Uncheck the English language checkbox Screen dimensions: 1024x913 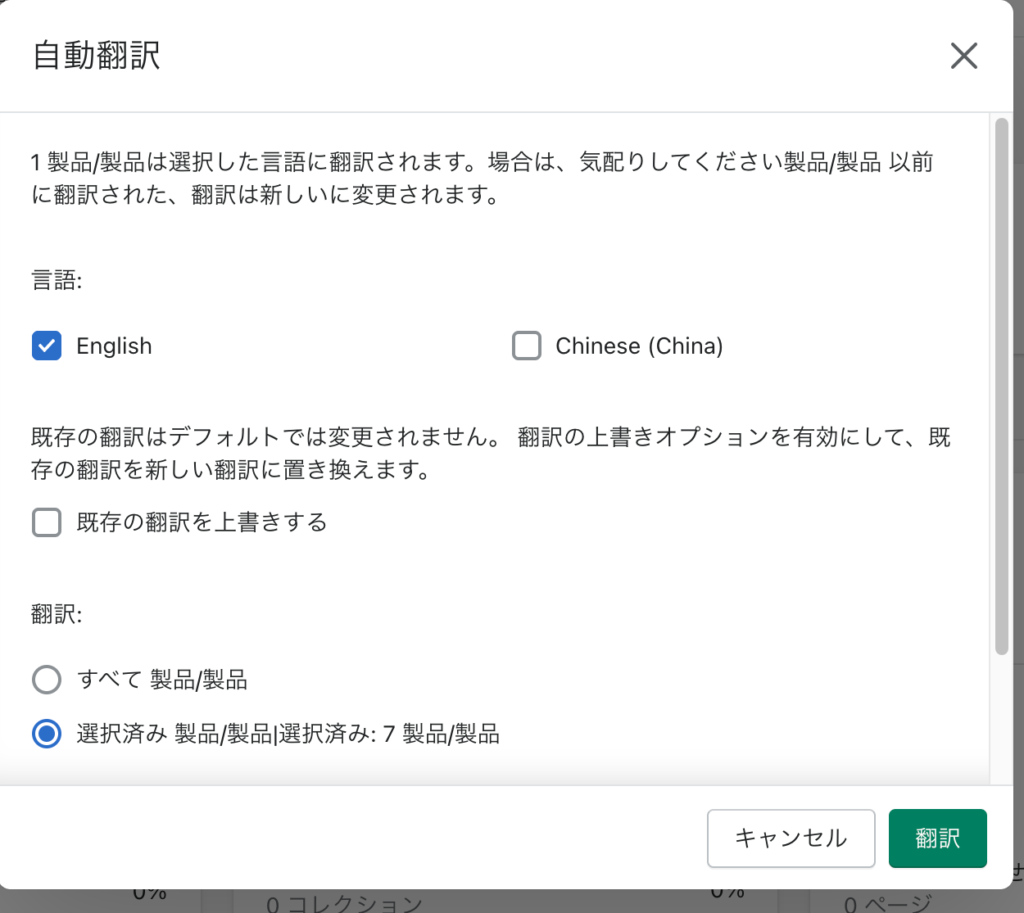(x=47, y=346)
